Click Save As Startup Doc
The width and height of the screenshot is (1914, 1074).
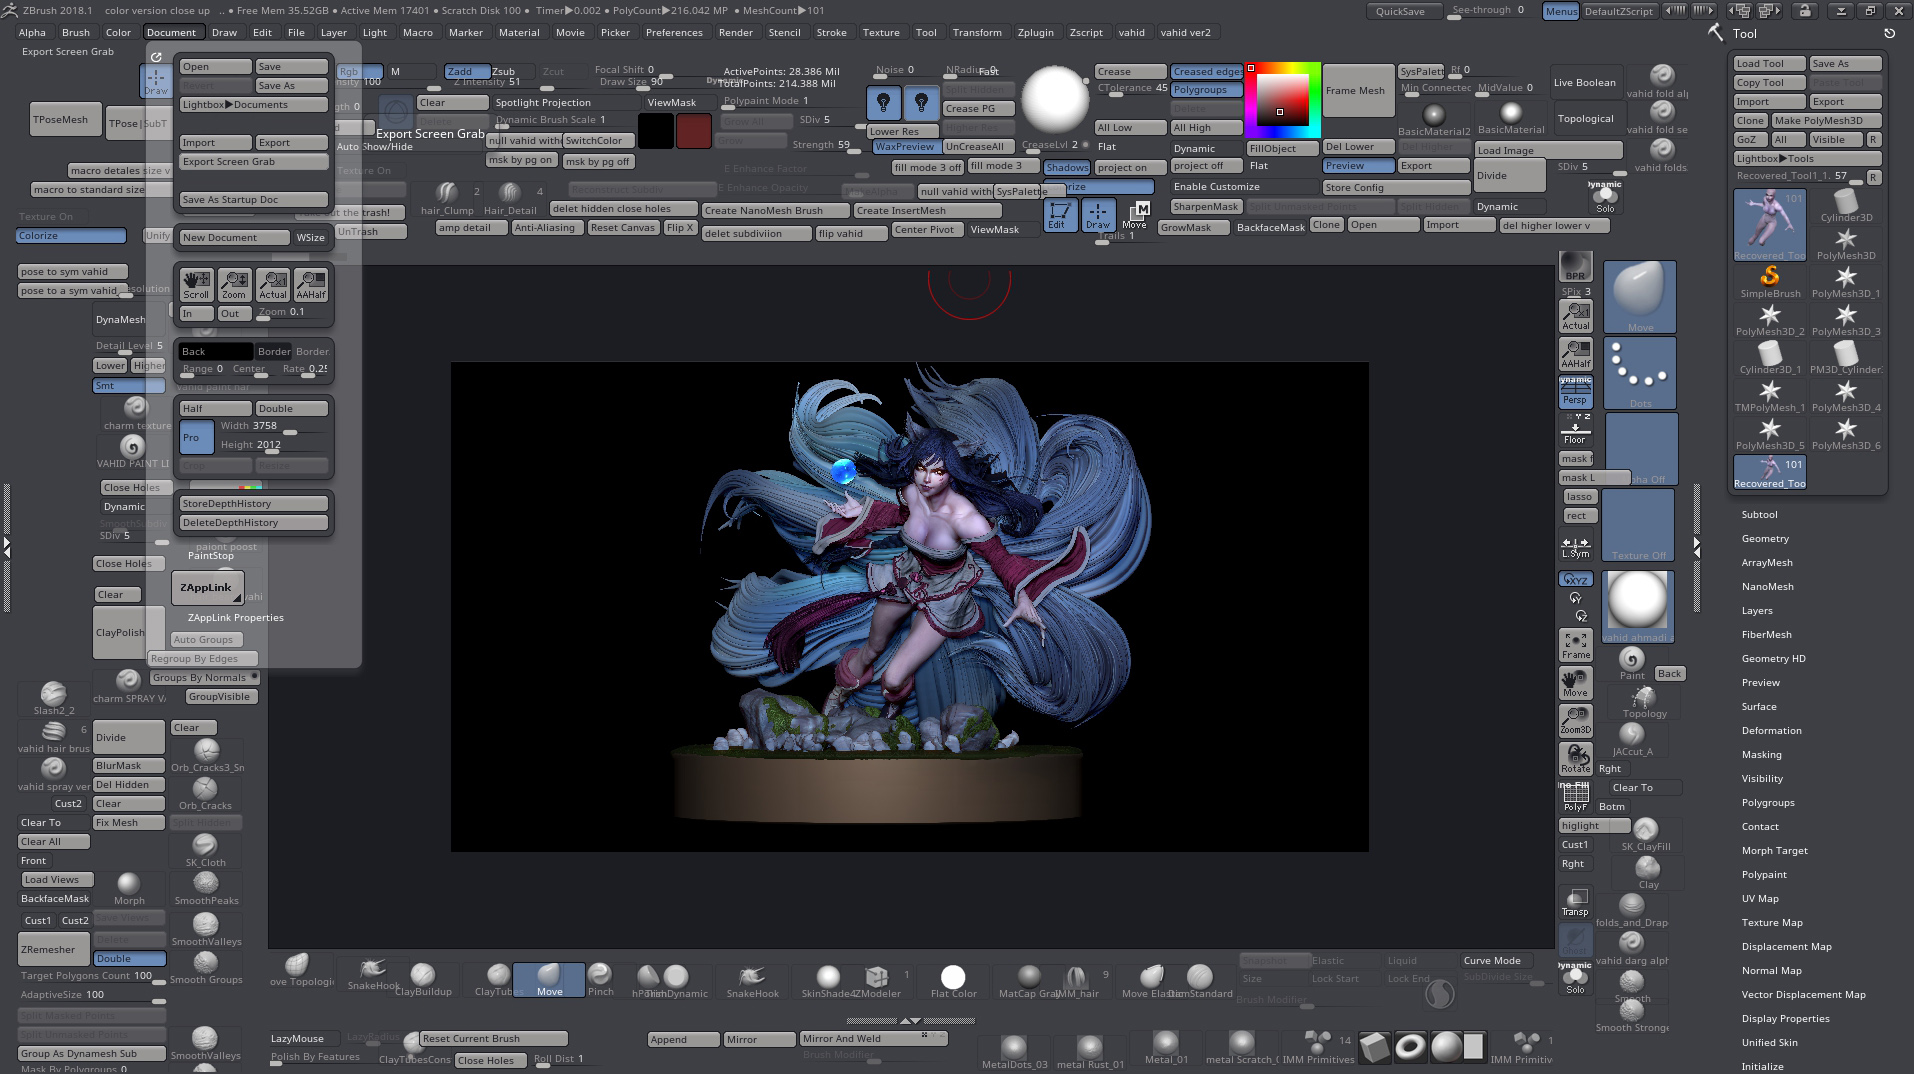pos(254,200)
